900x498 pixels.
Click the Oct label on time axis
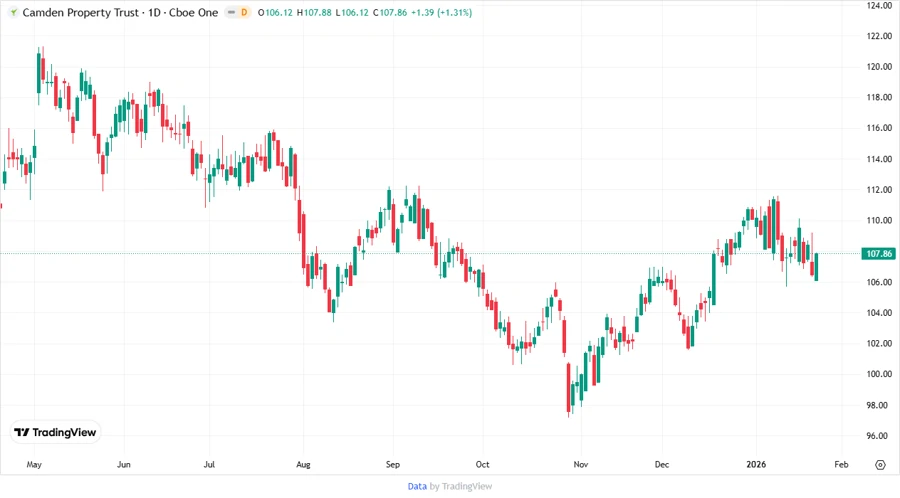(482, 464)
